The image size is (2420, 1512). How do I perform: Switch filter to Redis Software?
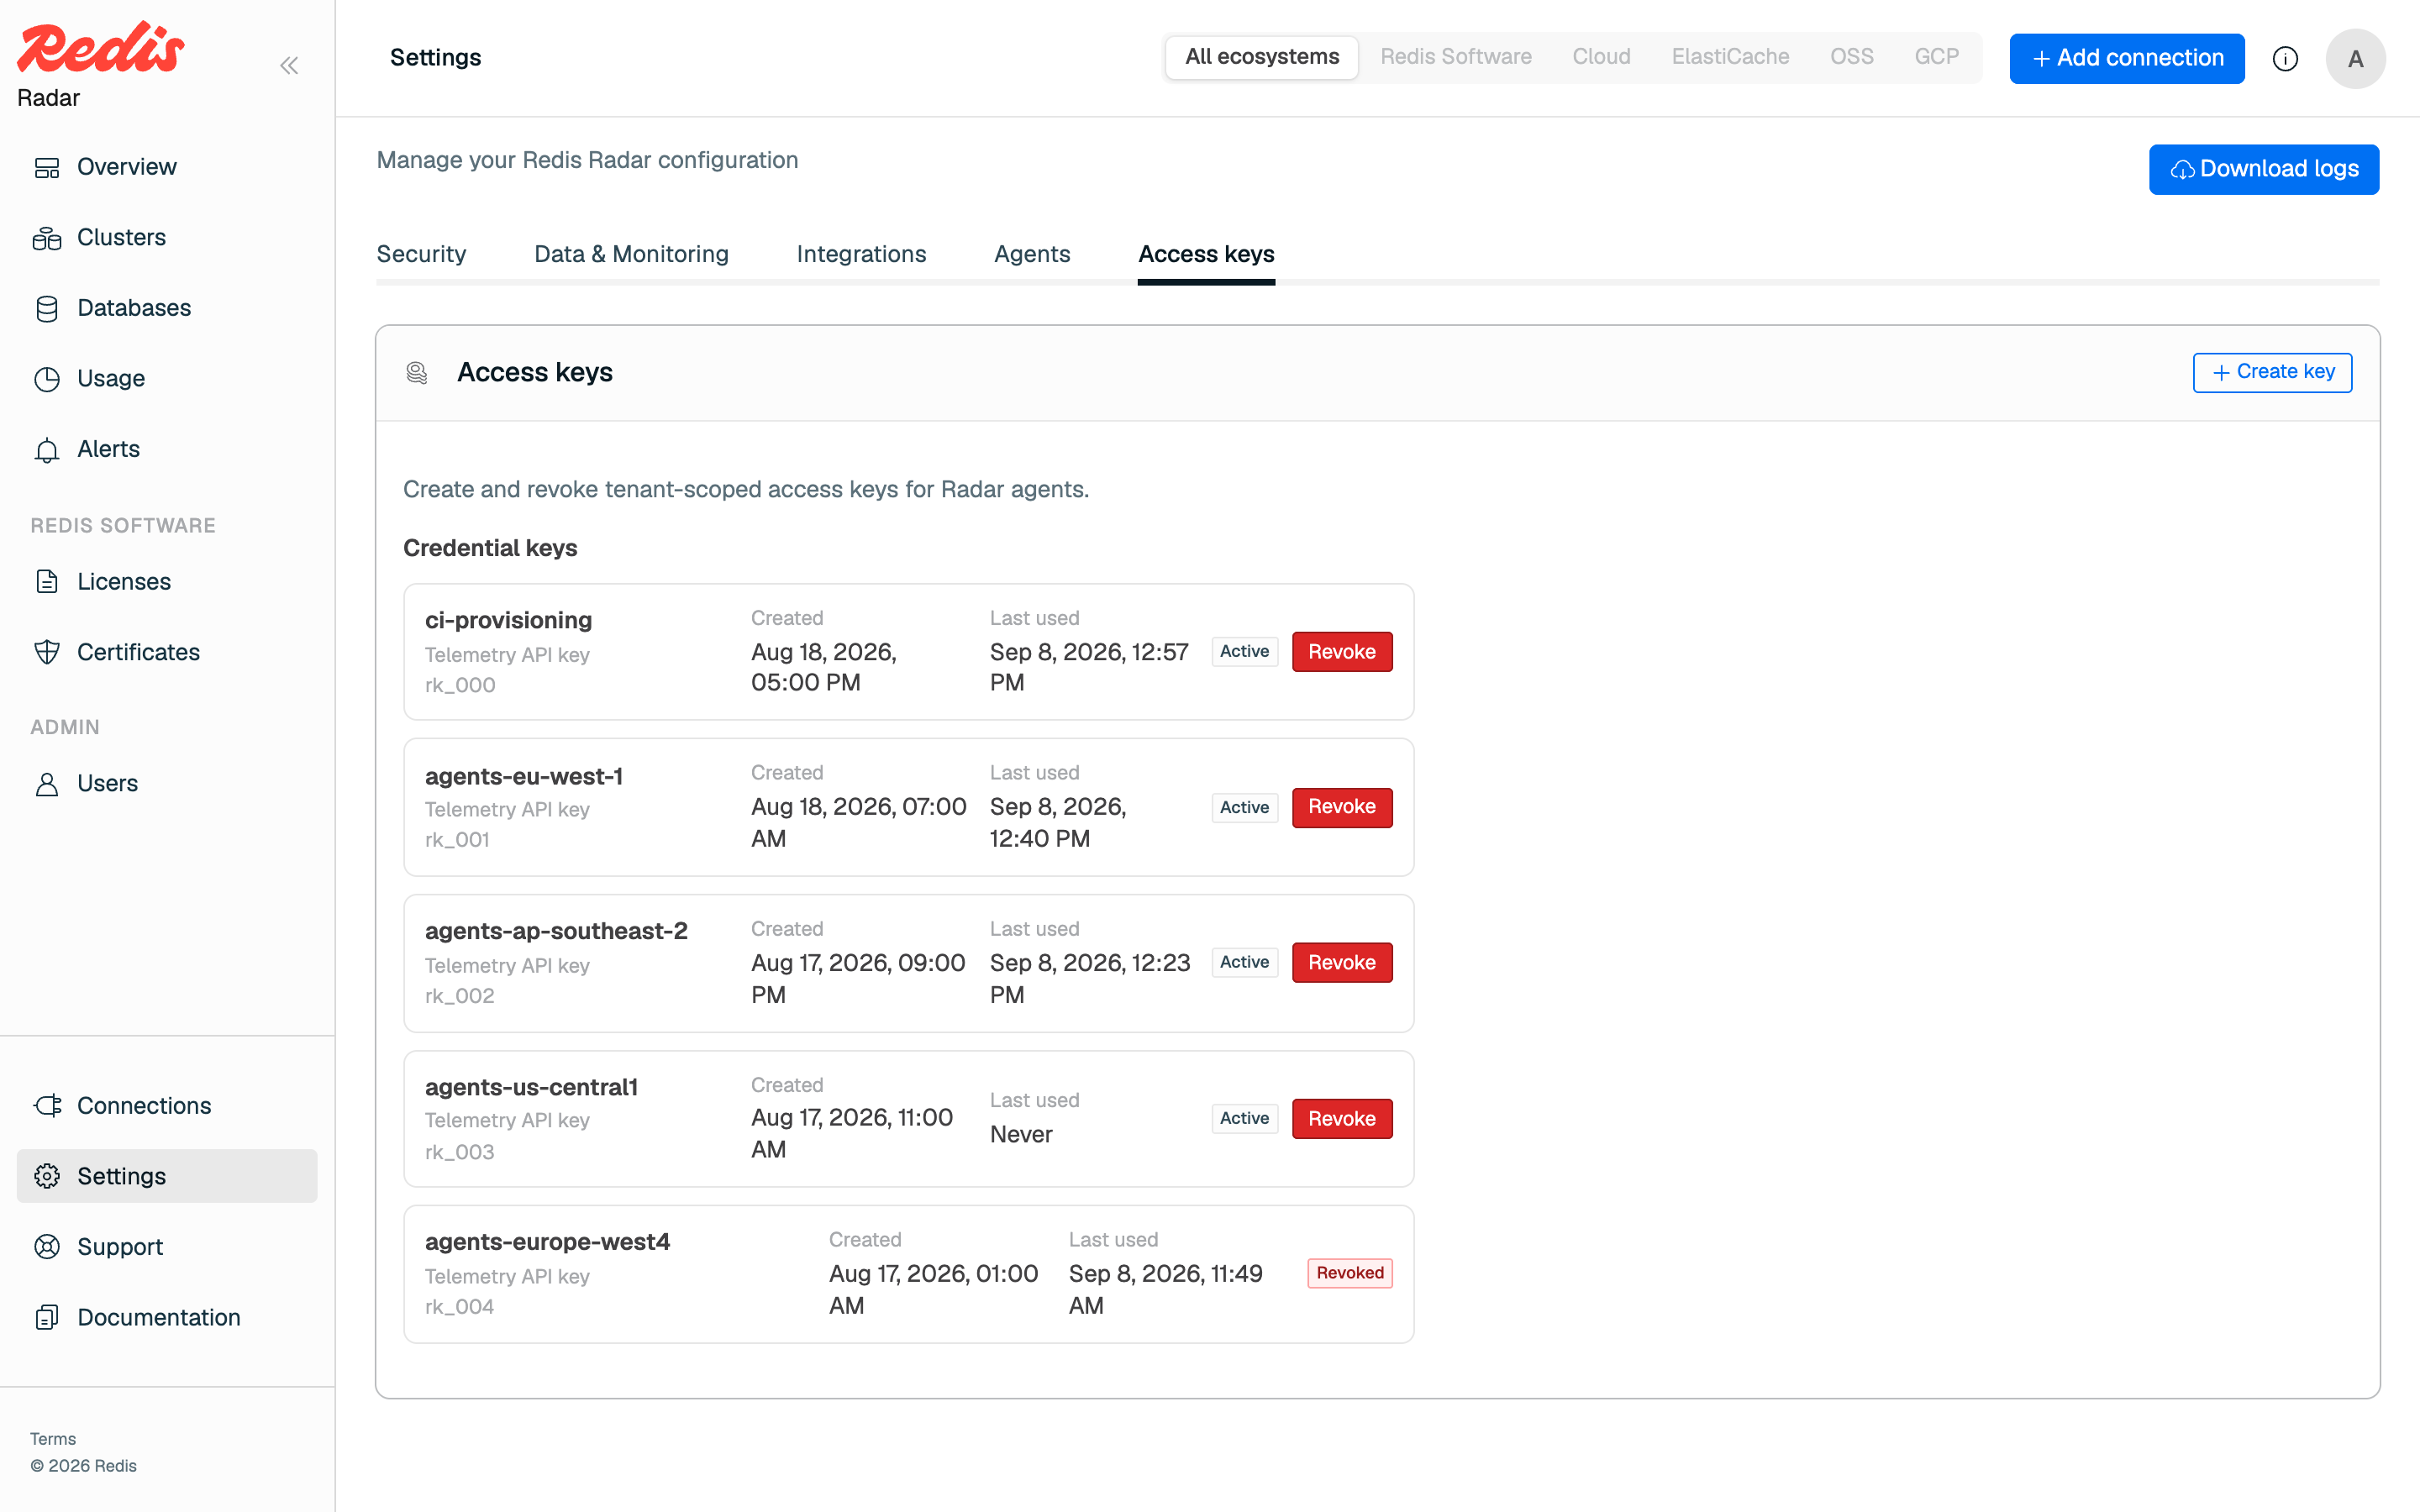coord(1456,57)
